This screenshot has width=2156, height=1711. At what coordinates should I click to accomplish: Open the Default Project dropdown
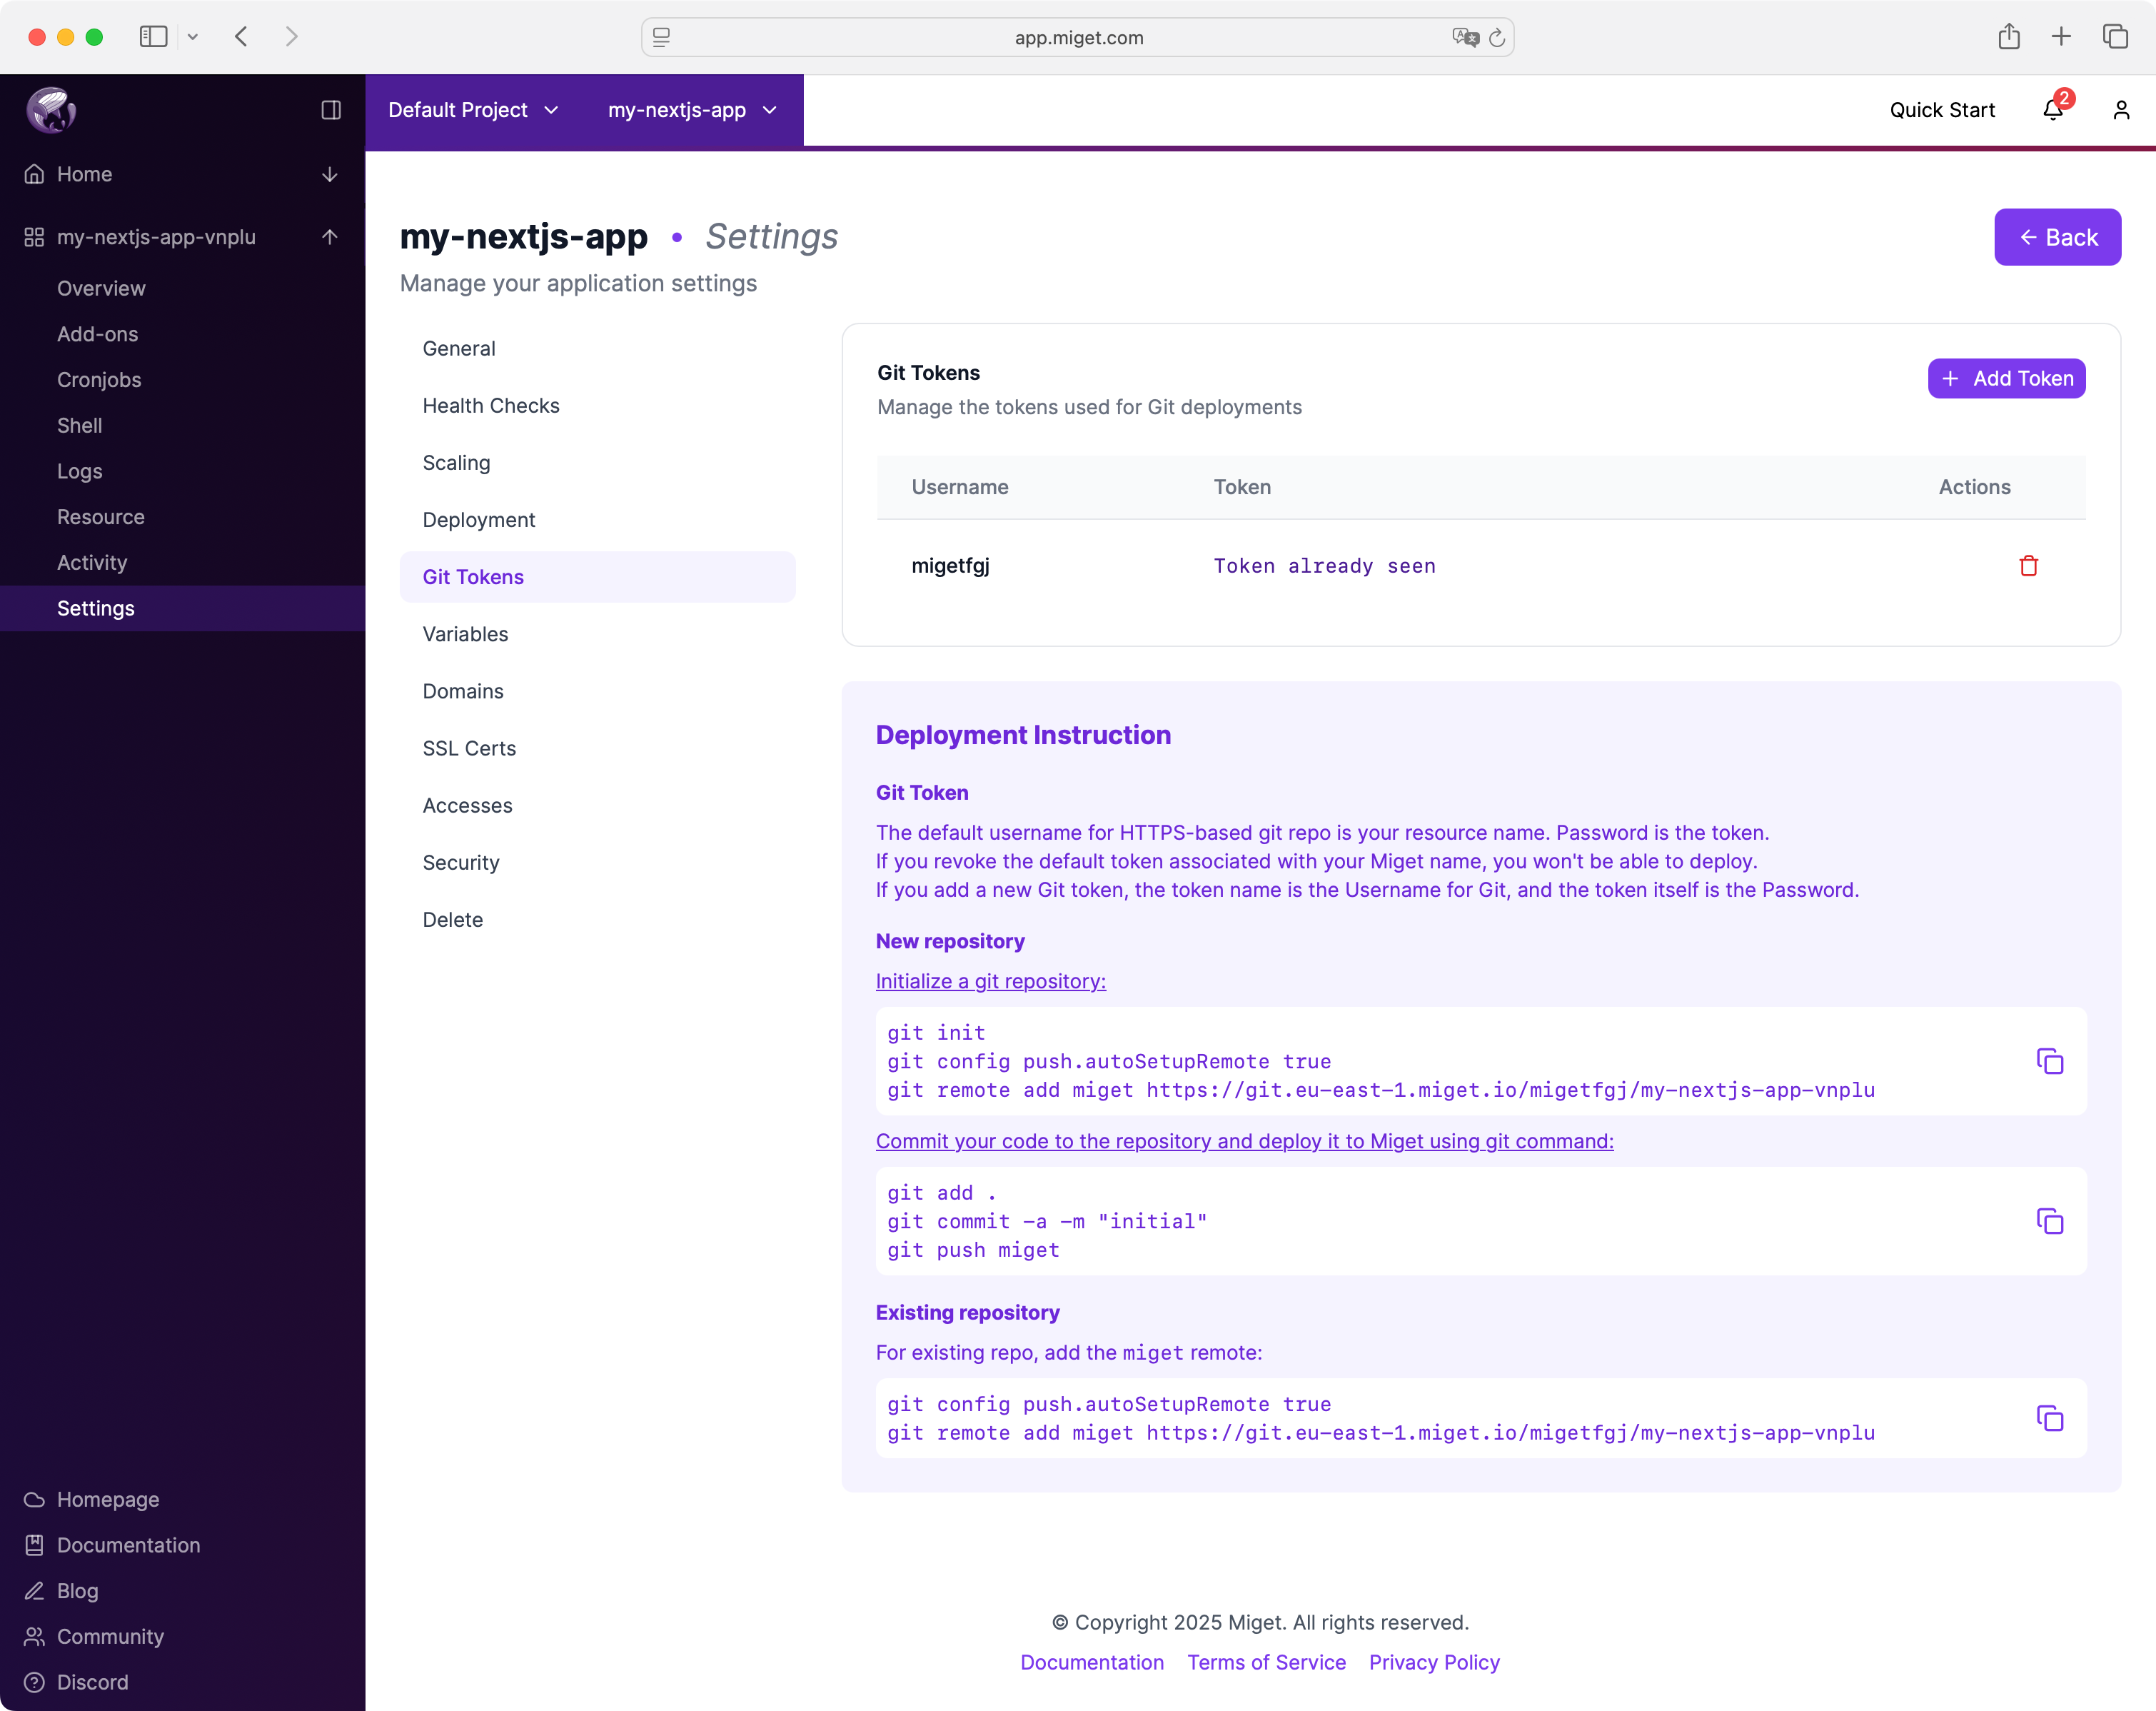(473, 110)
